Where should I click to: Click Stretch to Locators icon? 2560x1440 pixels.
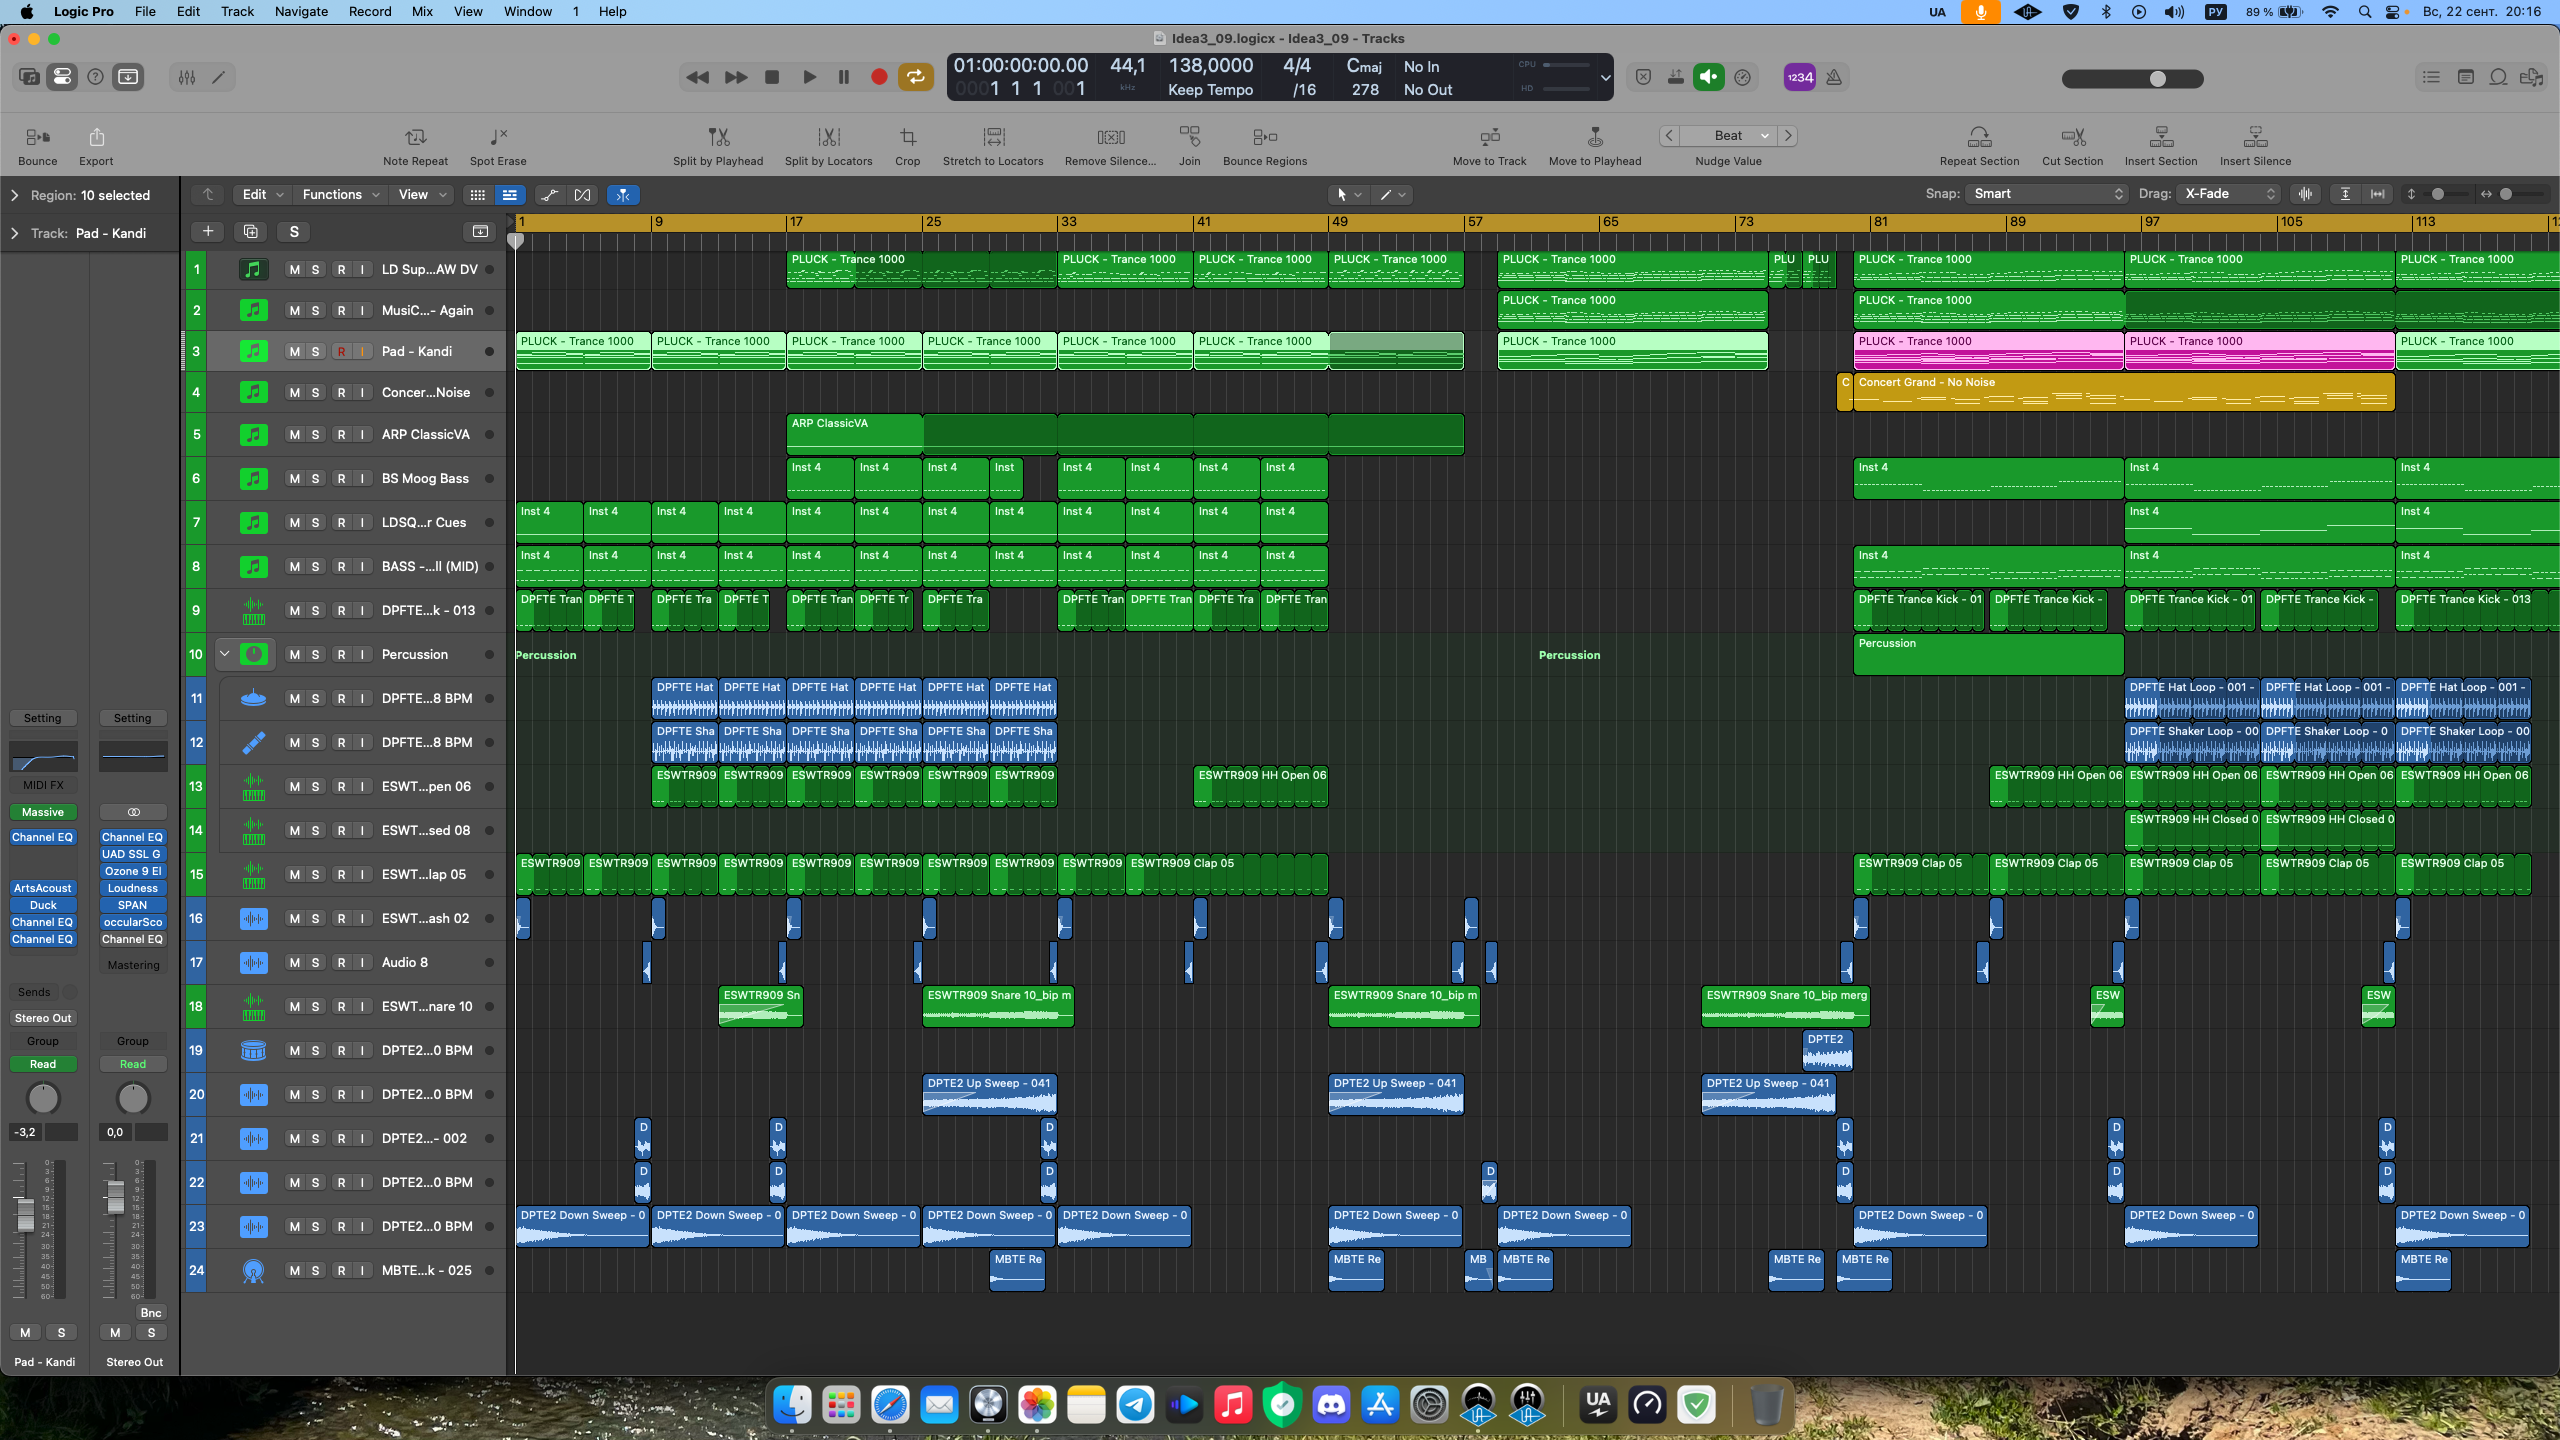[993, 137]
